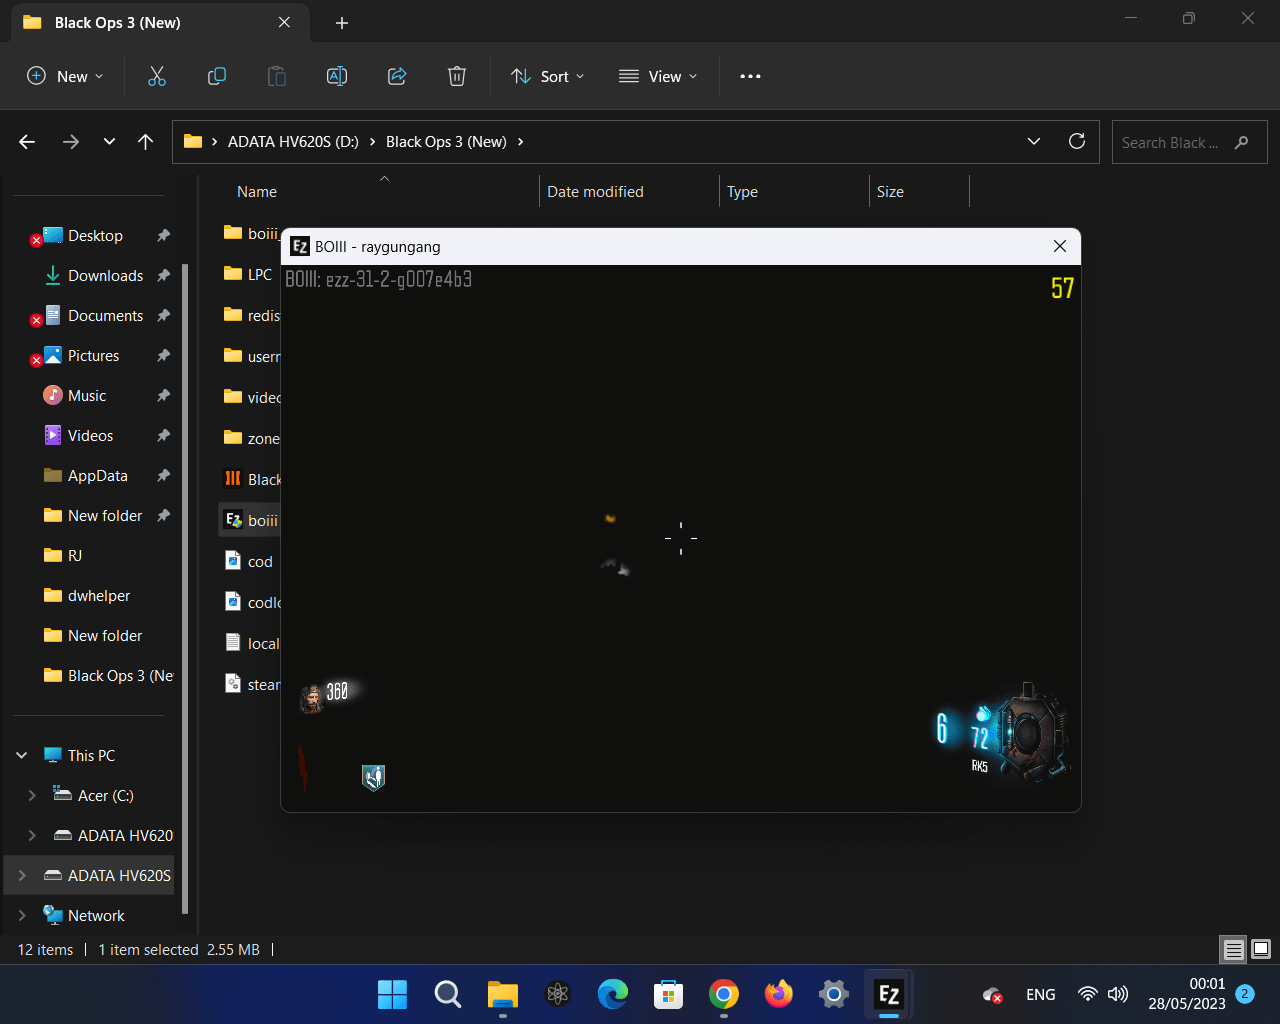Click the atom app icon on taskbar

[558, 994]
